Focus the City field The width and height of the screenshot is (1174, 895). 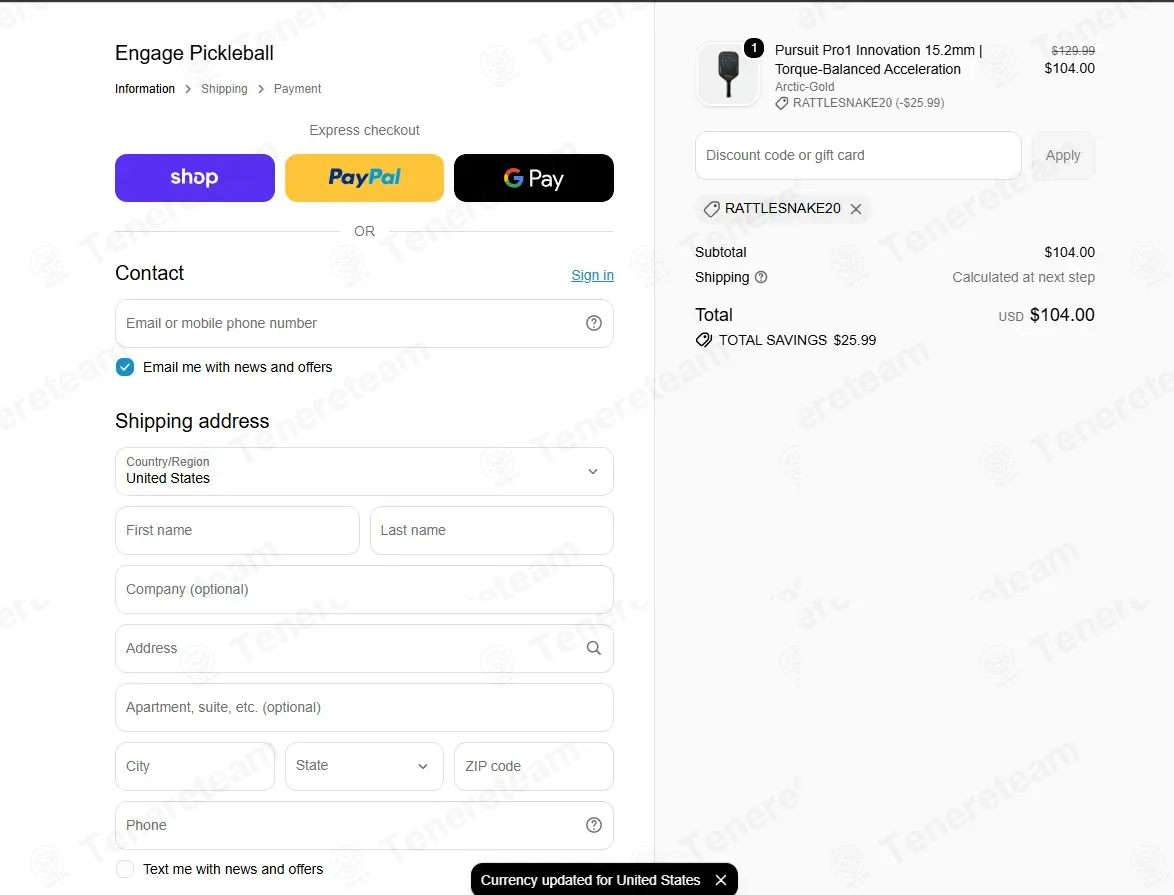click(195, 766)
